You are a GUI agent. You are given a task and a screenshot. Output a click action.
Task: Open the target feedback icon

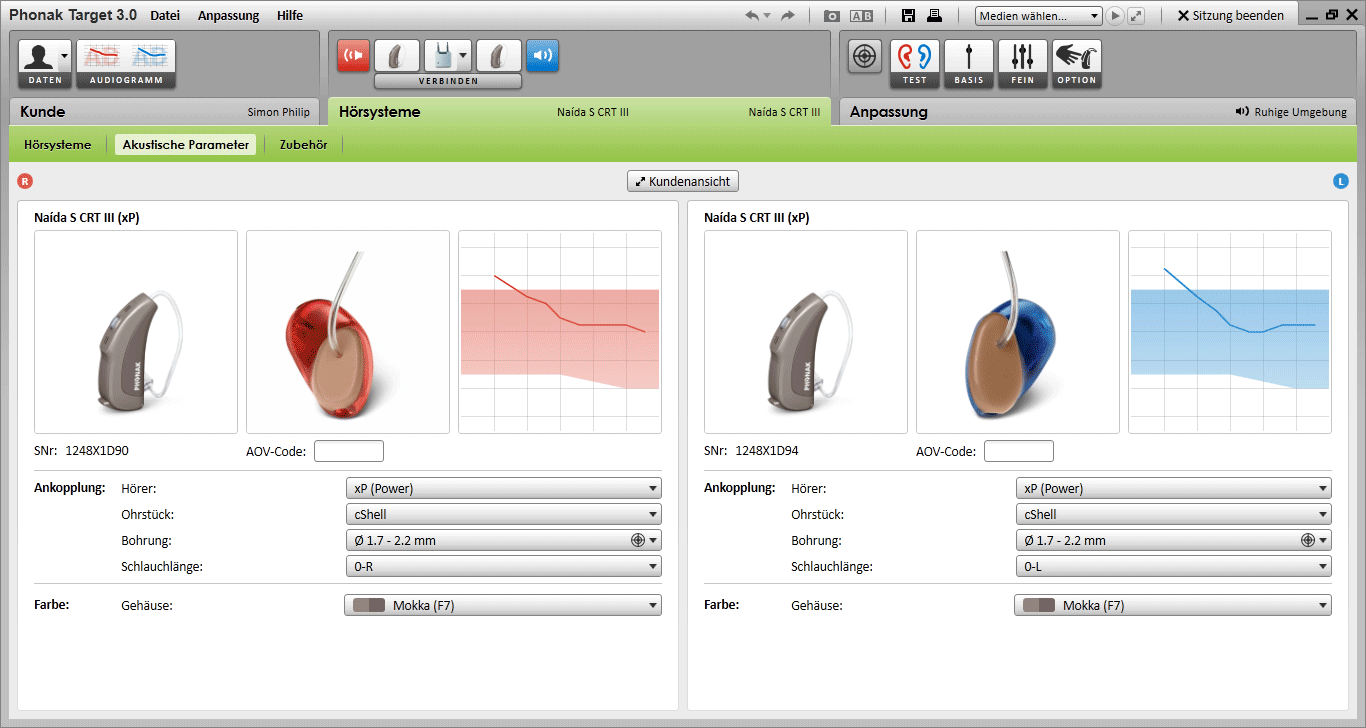tap(865, 56)
